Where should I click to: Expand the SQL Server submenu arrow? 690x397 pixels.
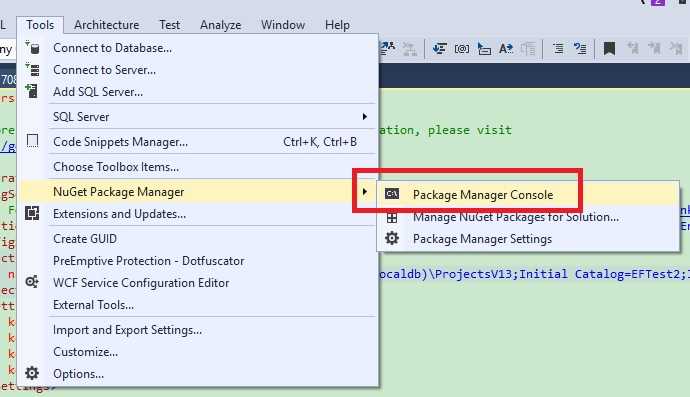364,117
